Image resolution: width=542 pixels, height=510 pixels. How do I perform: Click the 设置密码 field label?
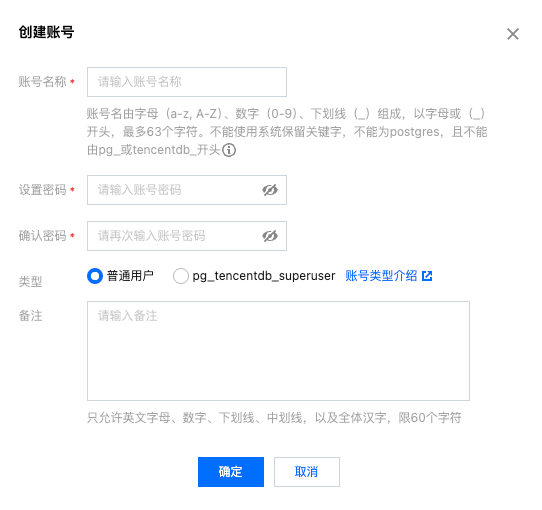42,190
